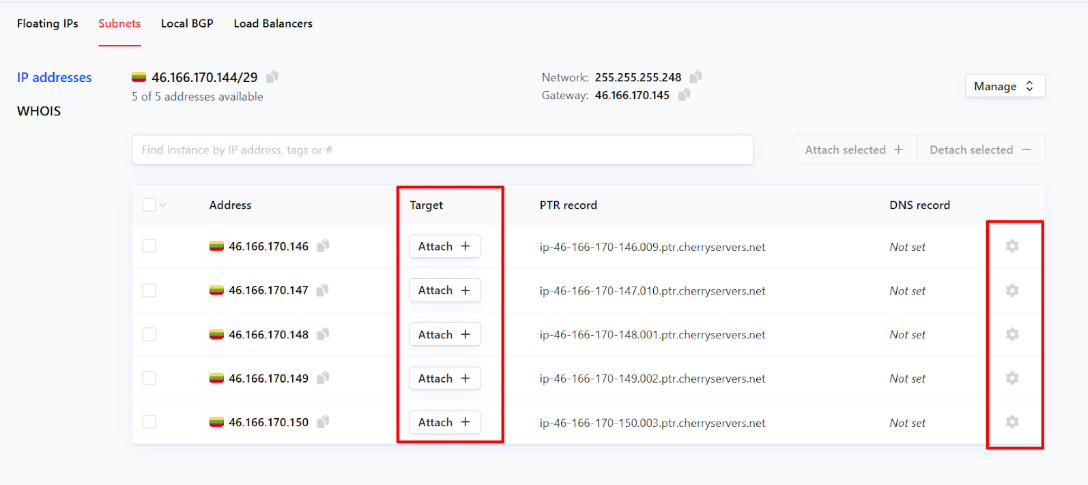Copy IP address 46.166.170.146

(x=323, y=246)
